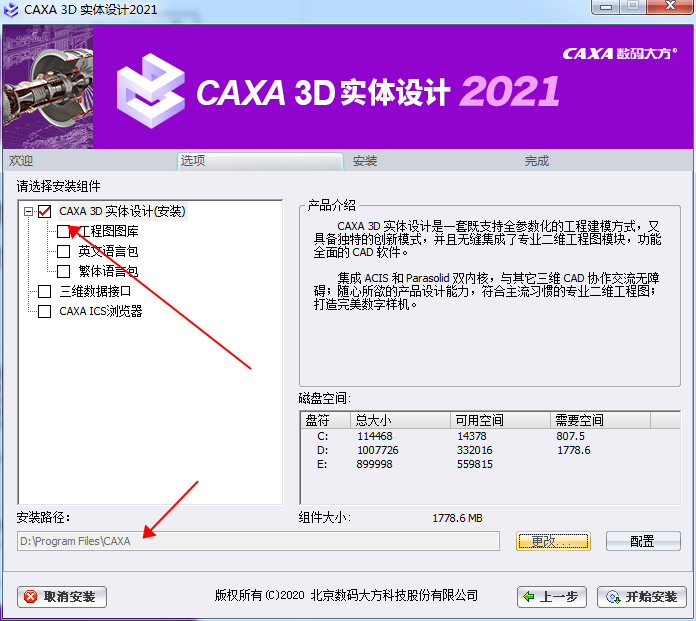Screen dimensions: 696x621
Task: Check the CAXA ICS浏览器 checkbox
Action: click(44, 311)
